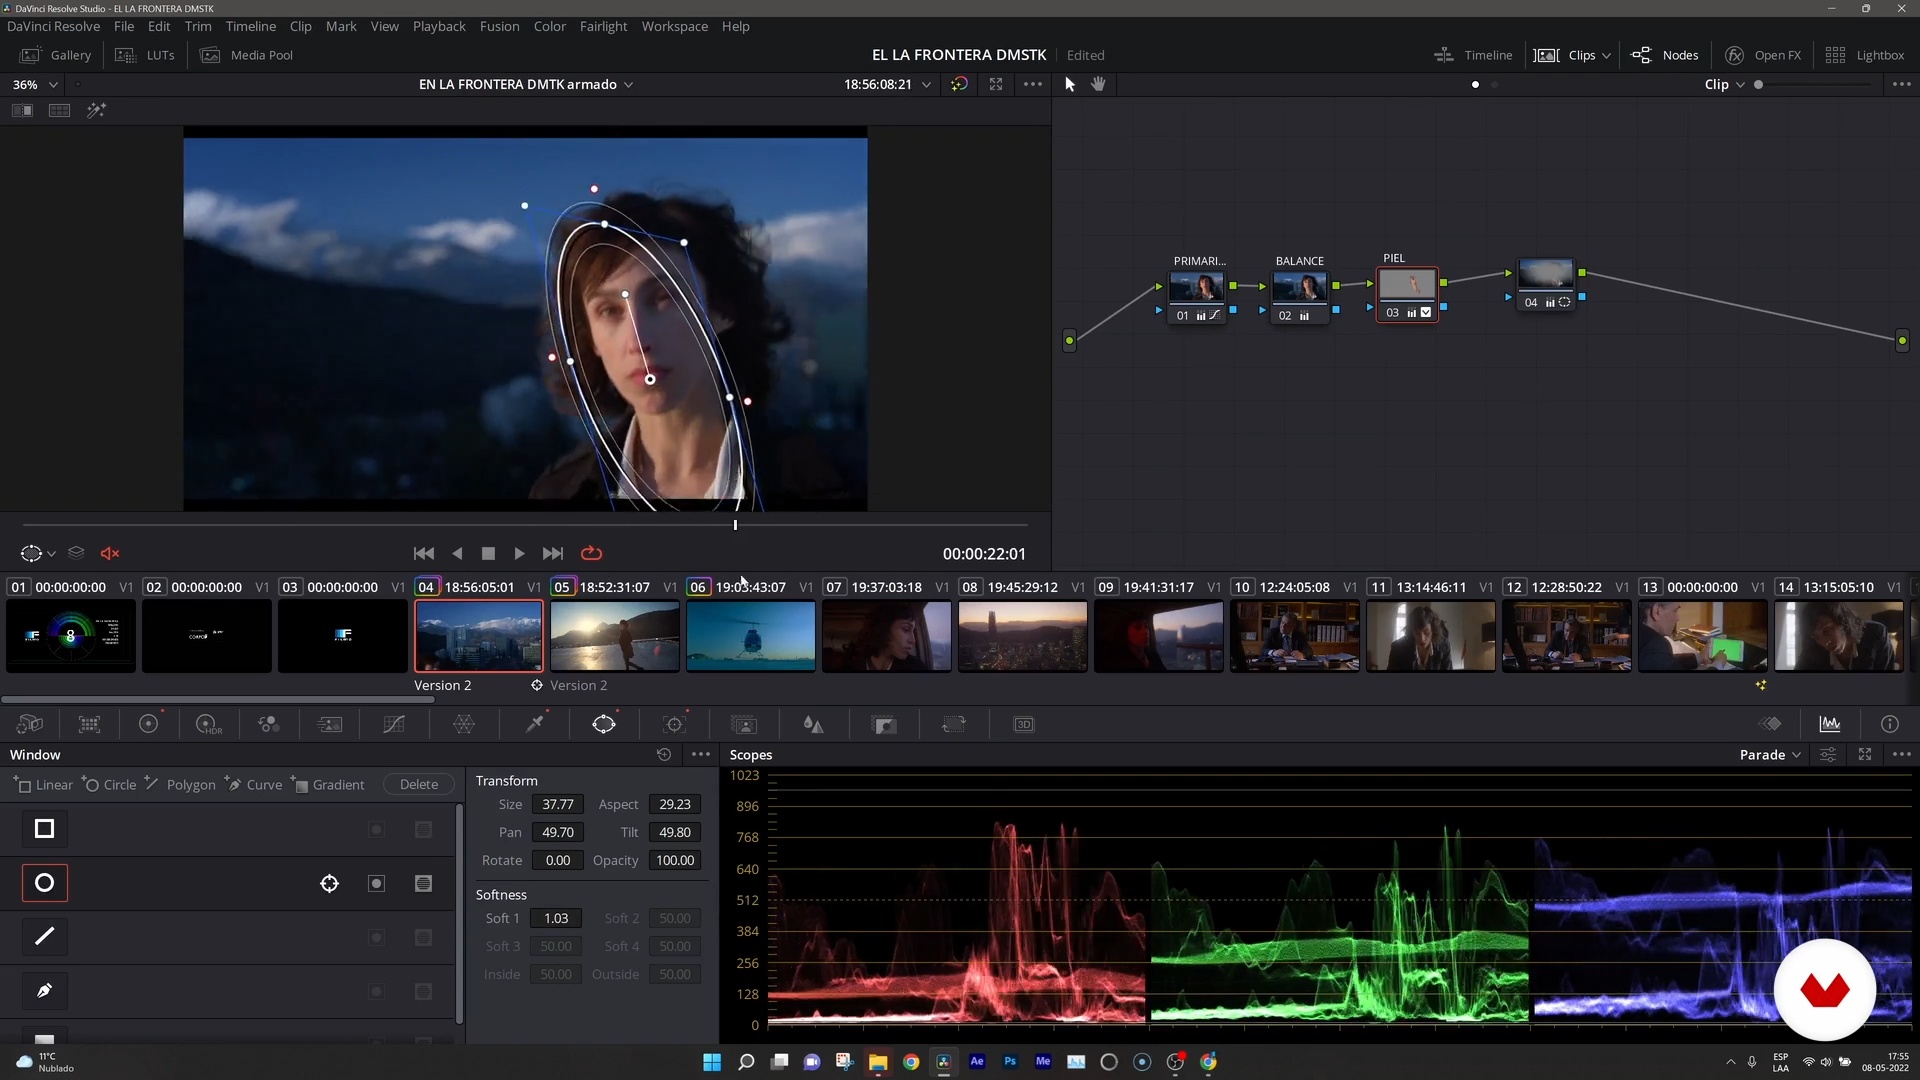The width and height of the screenshot is (1920, 1080).
Task: Toggle the Nodes panel
Action: click(1665, 55)
